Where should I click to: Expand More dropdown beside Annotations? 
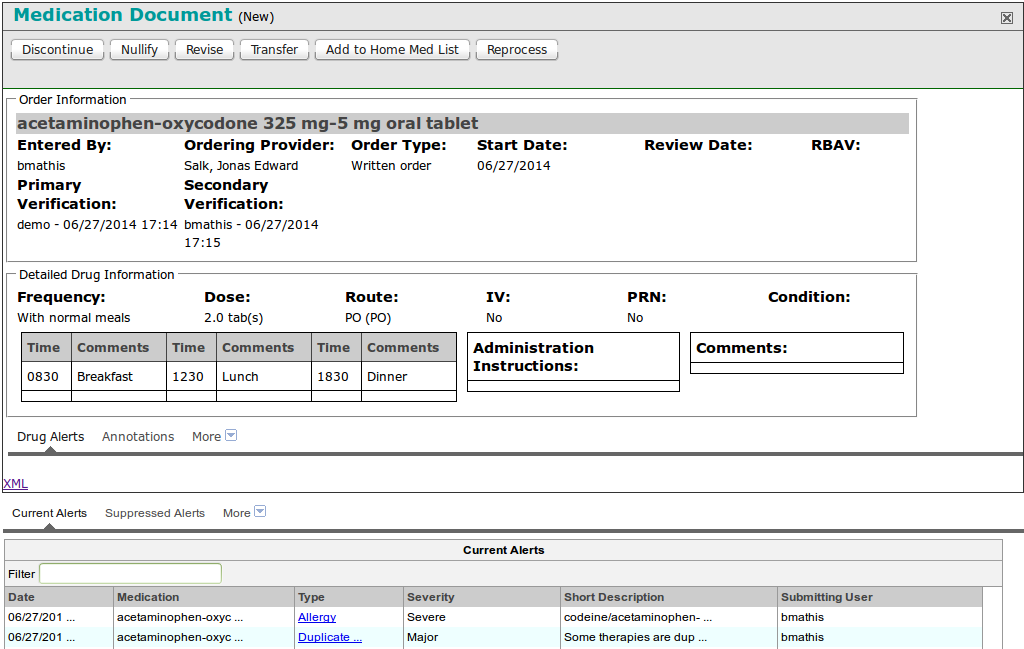click(214, 436)
